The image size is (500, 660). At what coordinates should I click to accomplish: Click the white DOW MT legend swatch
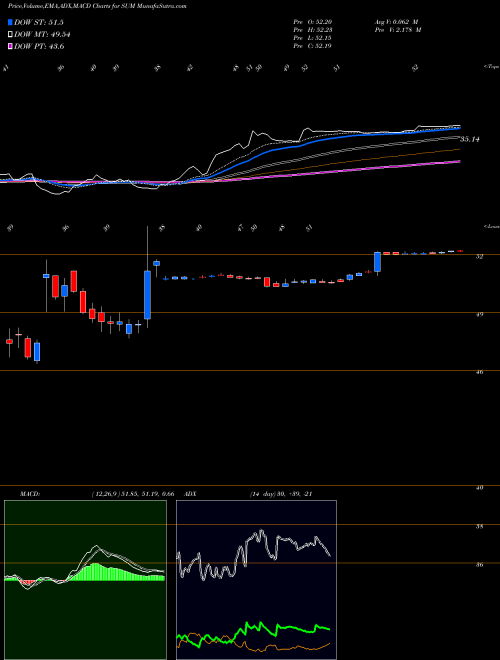click(x=10, y=35)
